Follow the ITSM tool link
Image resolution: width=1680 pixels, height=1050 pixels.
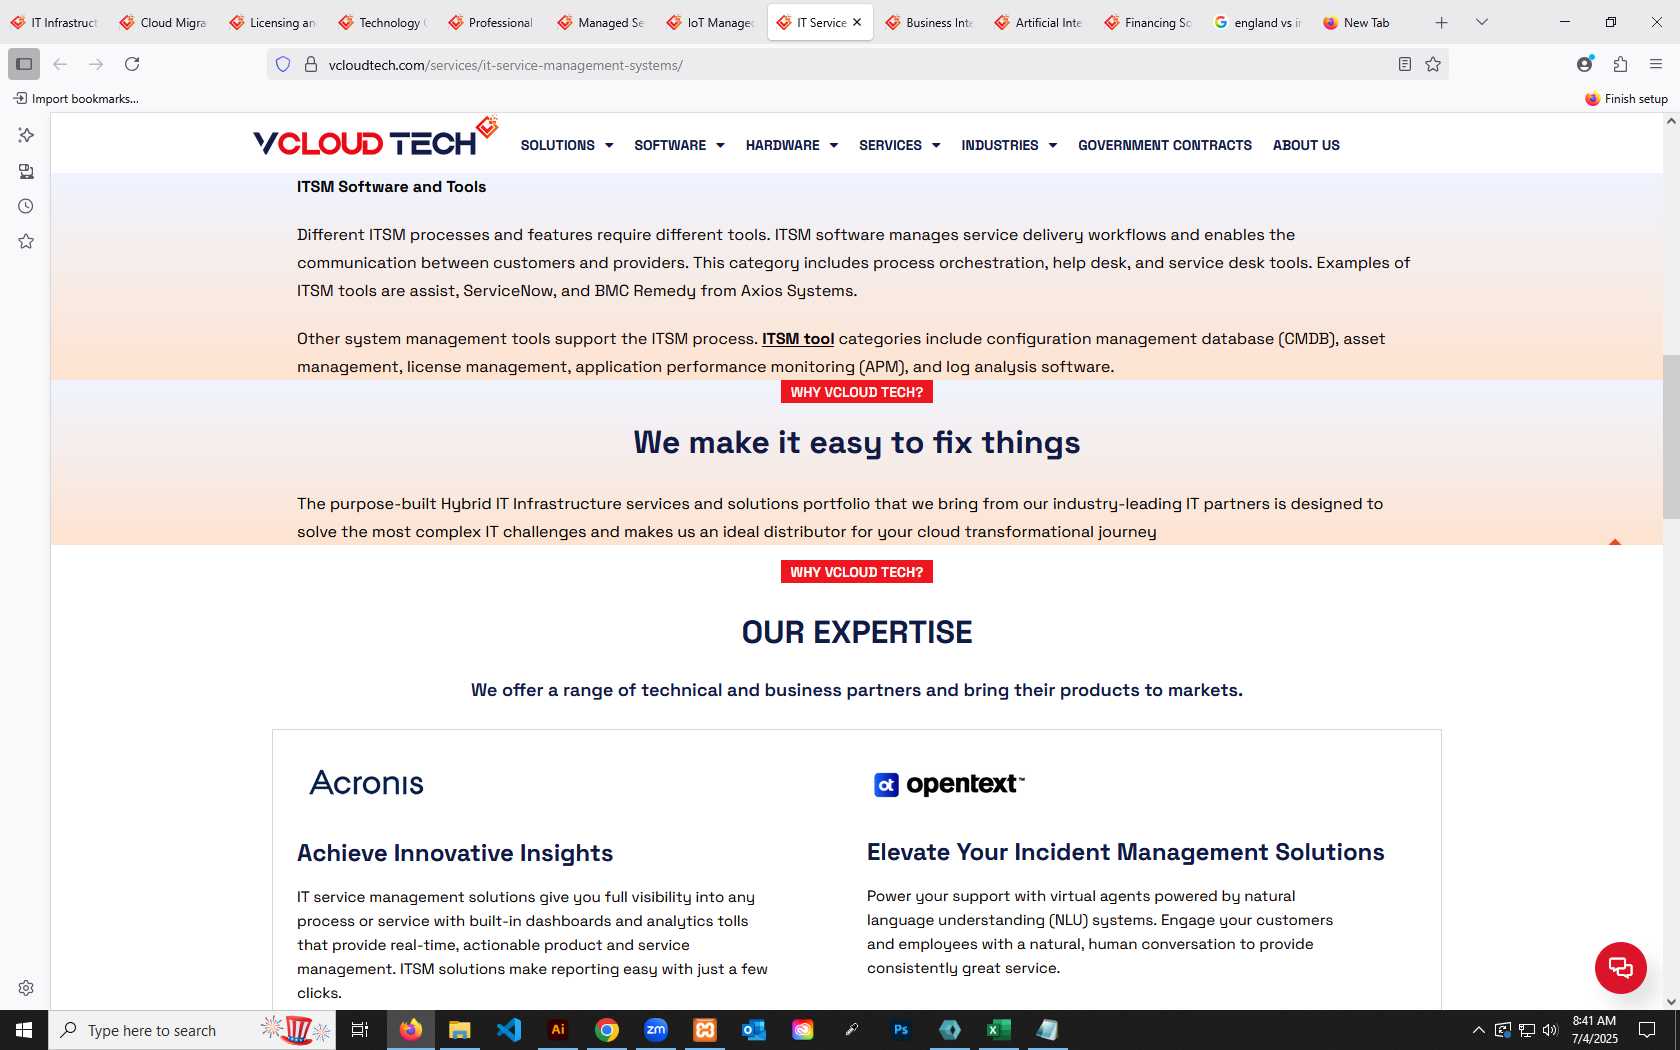[x=798, y=339]
